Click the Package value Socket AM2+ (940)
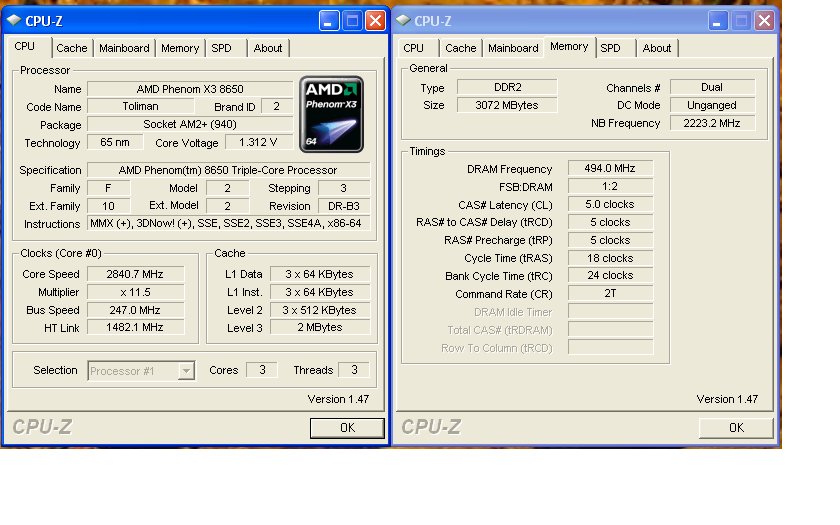The height and width of the screenshot is (525, 840). click(190, 124)
